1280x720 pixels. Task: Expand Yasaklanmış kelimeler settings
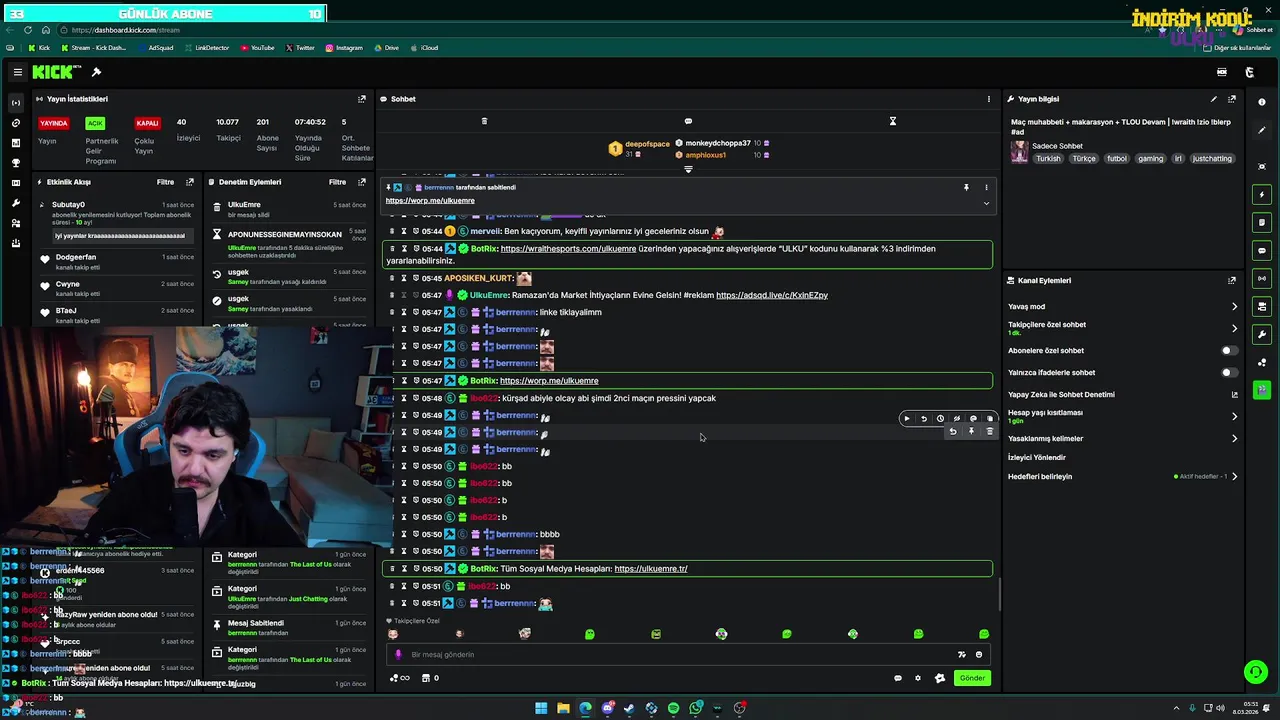point(1234,439)
